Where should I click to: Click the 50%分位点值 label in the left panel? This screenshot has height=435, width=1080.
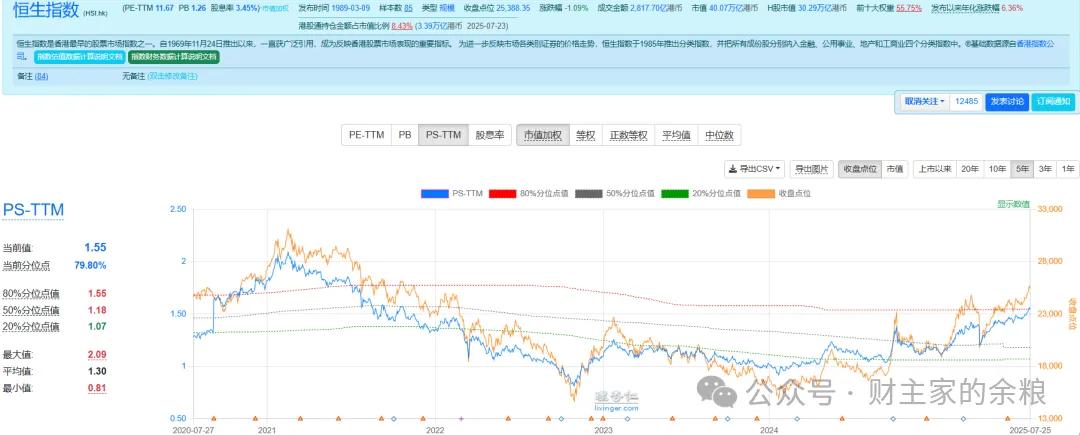pos(31,310)
